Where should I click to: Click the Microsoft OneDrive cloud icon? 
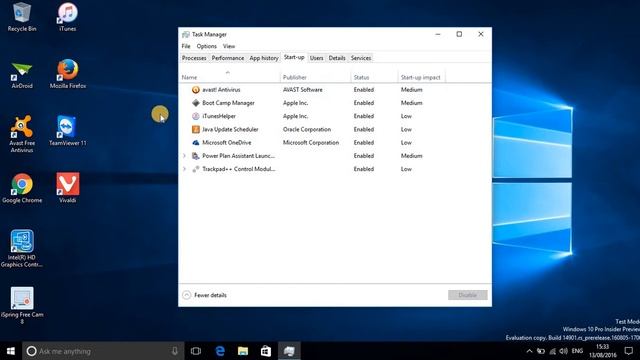click(x=196, y=142)
